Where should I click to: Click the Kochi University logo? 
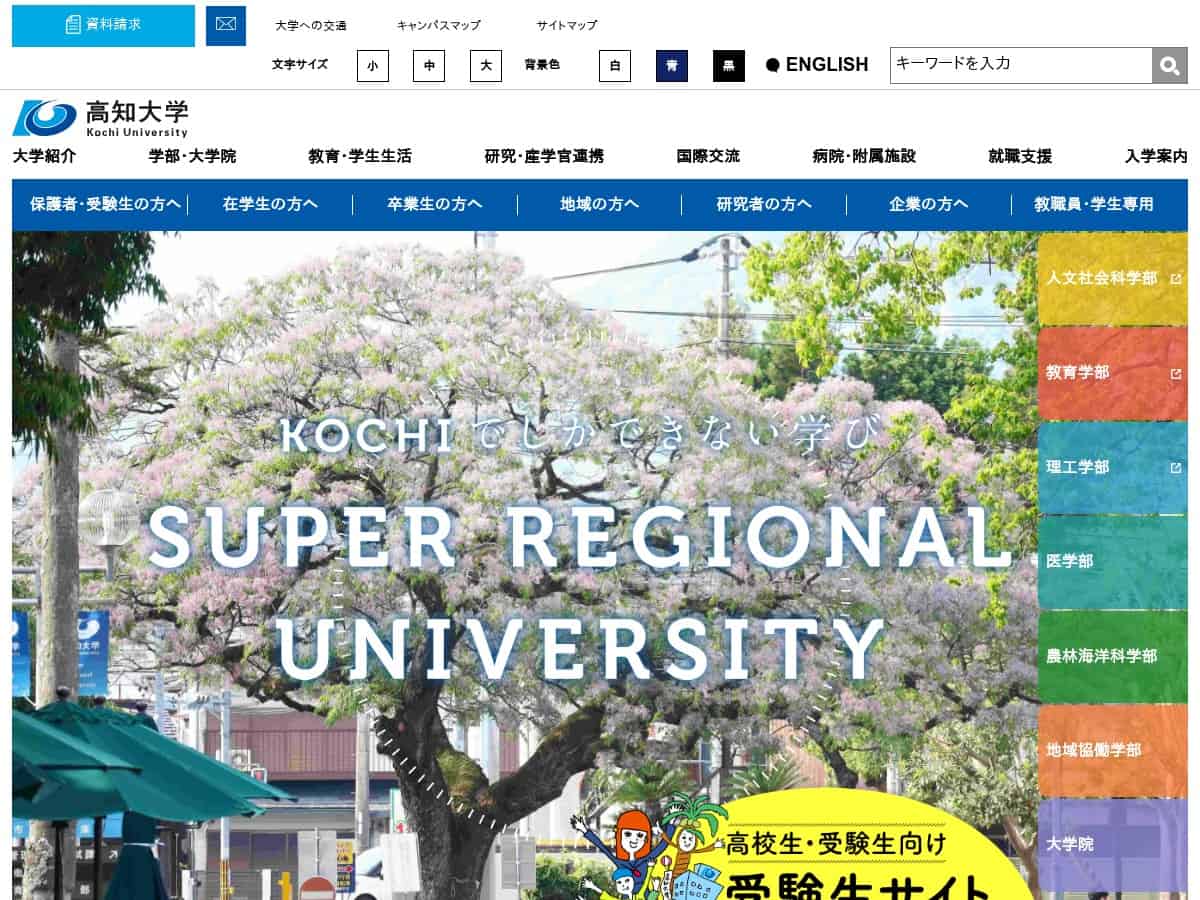pos(100,118)
